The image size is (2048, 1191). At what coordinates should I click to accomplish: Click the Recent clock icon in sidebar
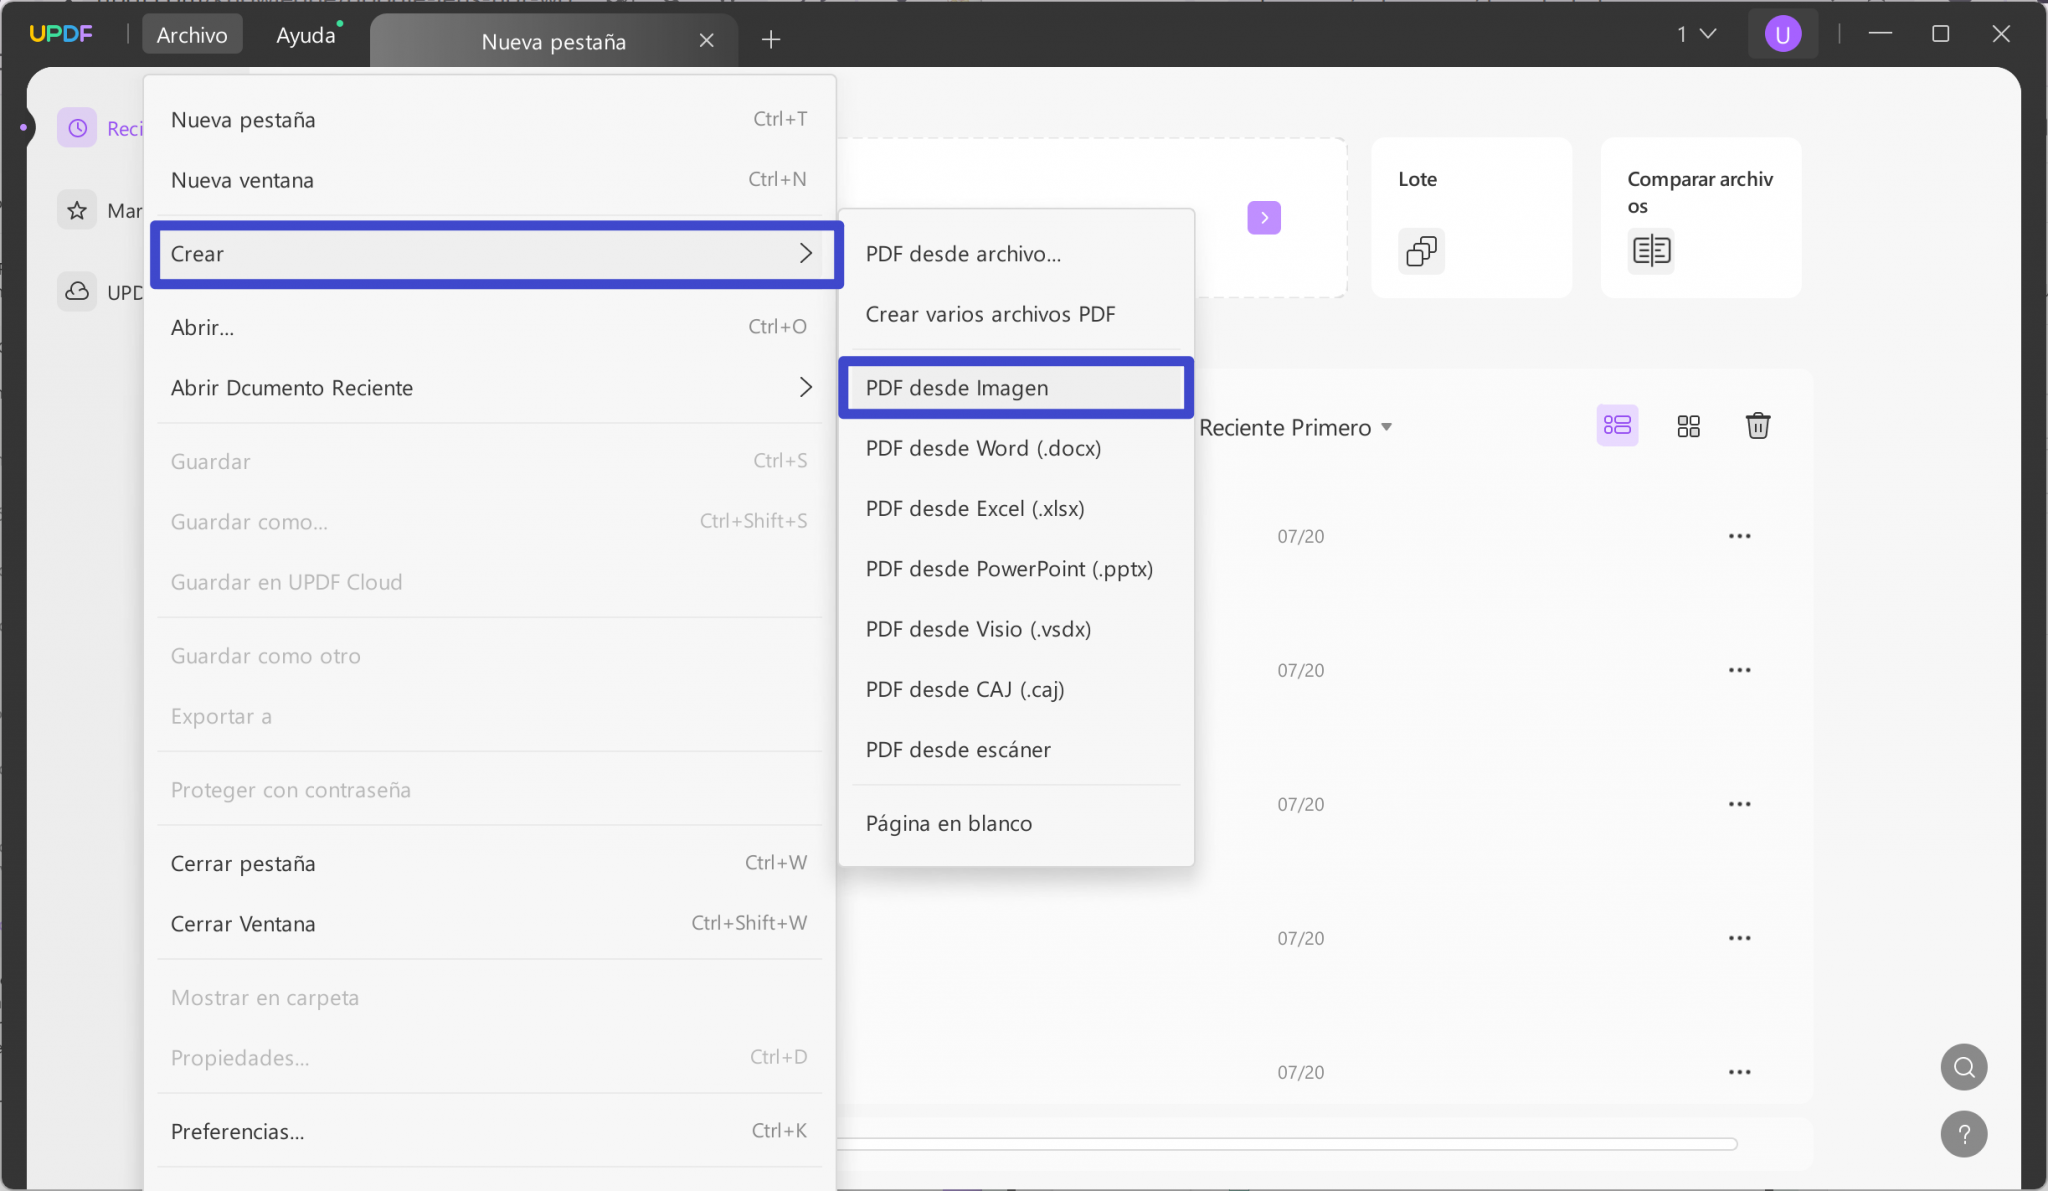[x=77, y=128]
